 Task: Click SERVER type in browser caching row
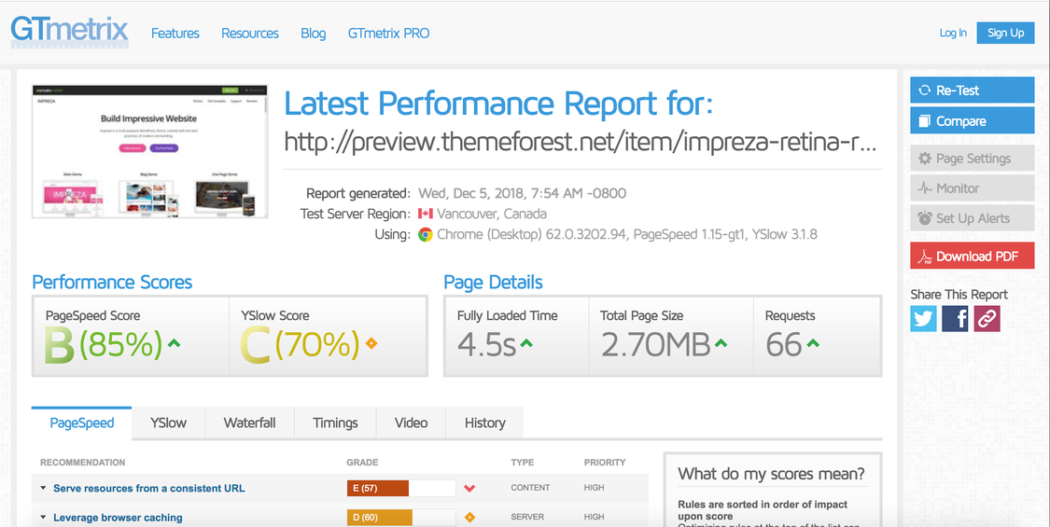click(x=527, y=517)
